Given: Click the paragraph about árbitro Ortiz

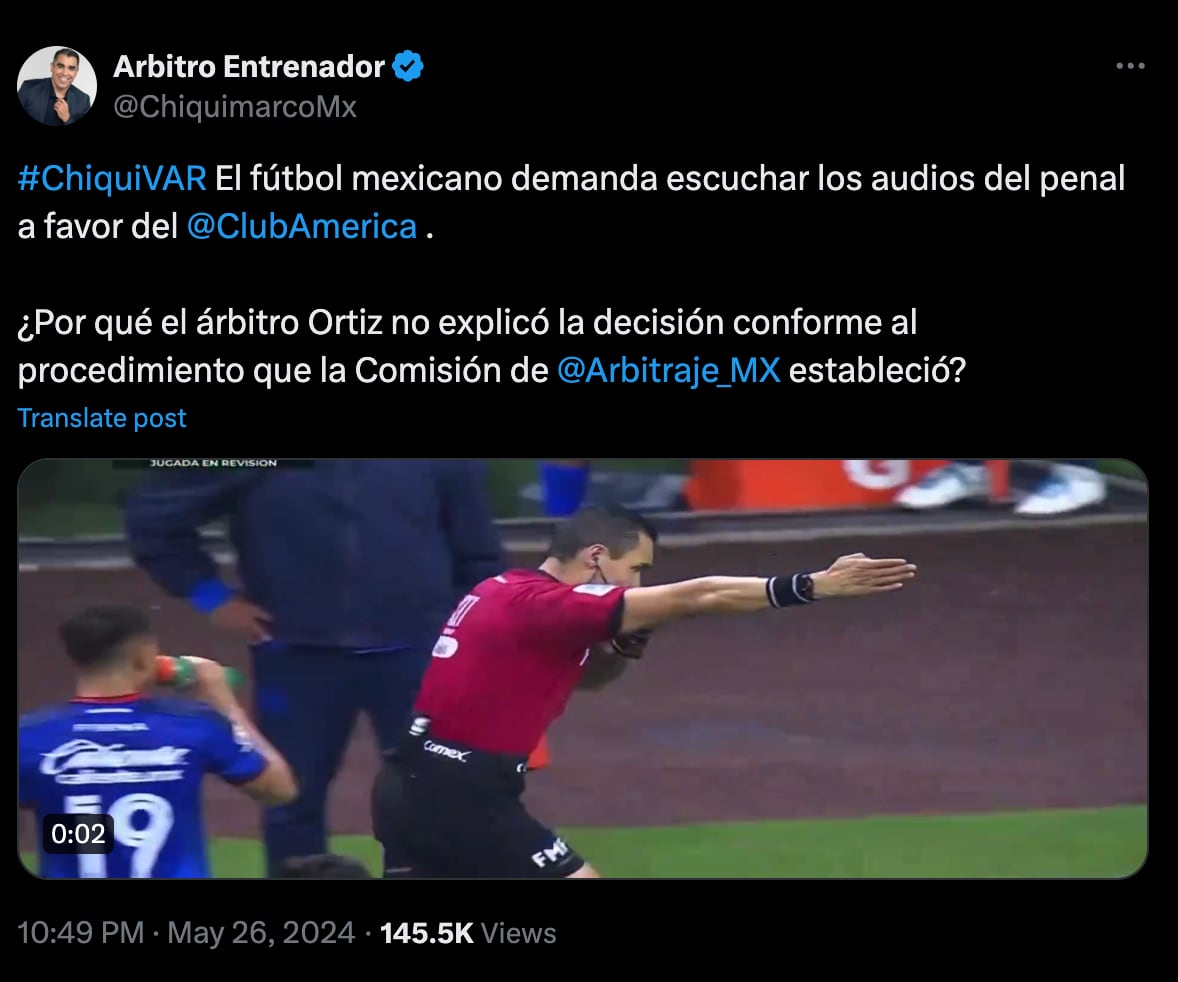Looking at the screenshot, I should click(491, 346).
